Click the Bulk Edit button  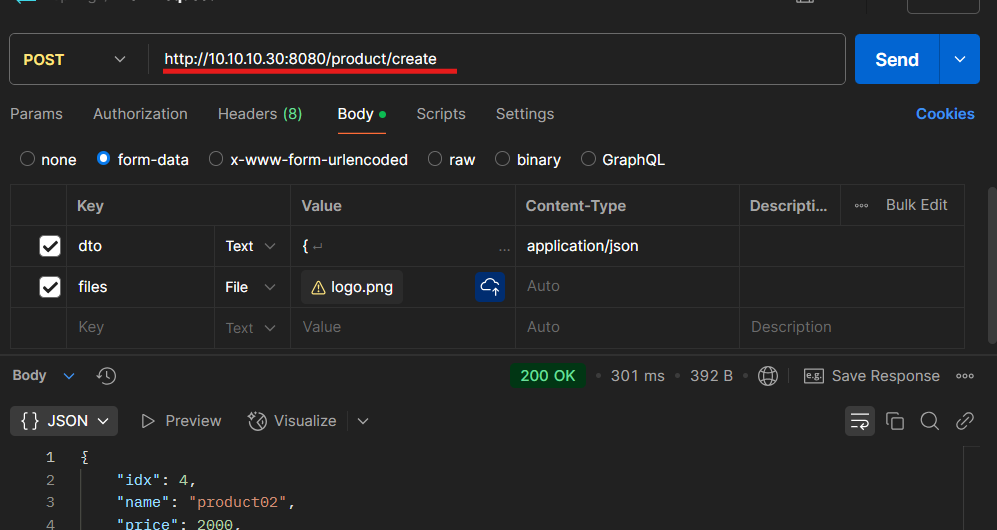[916, 205]
